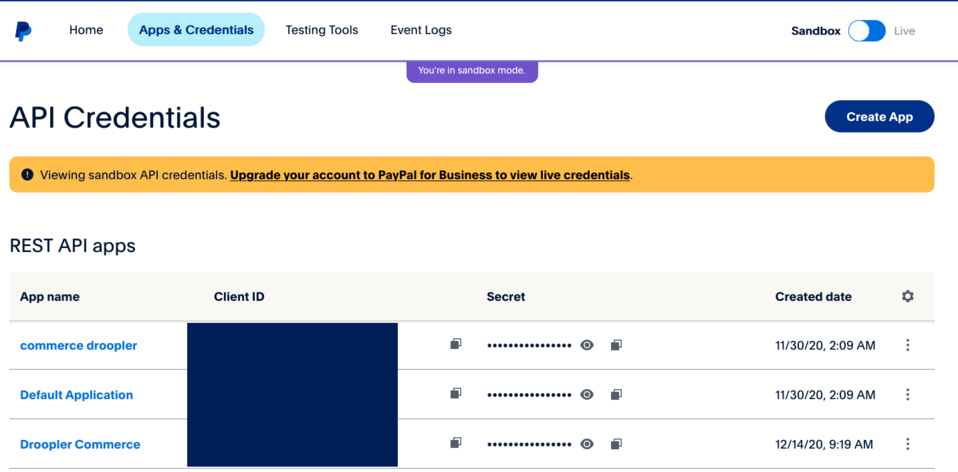Click the Sandbox label next to toggle
958x472 pixels.
816,31
